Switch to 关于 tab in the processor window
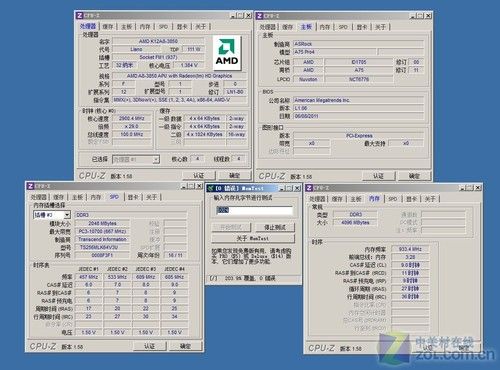 (x=200, y=27)
